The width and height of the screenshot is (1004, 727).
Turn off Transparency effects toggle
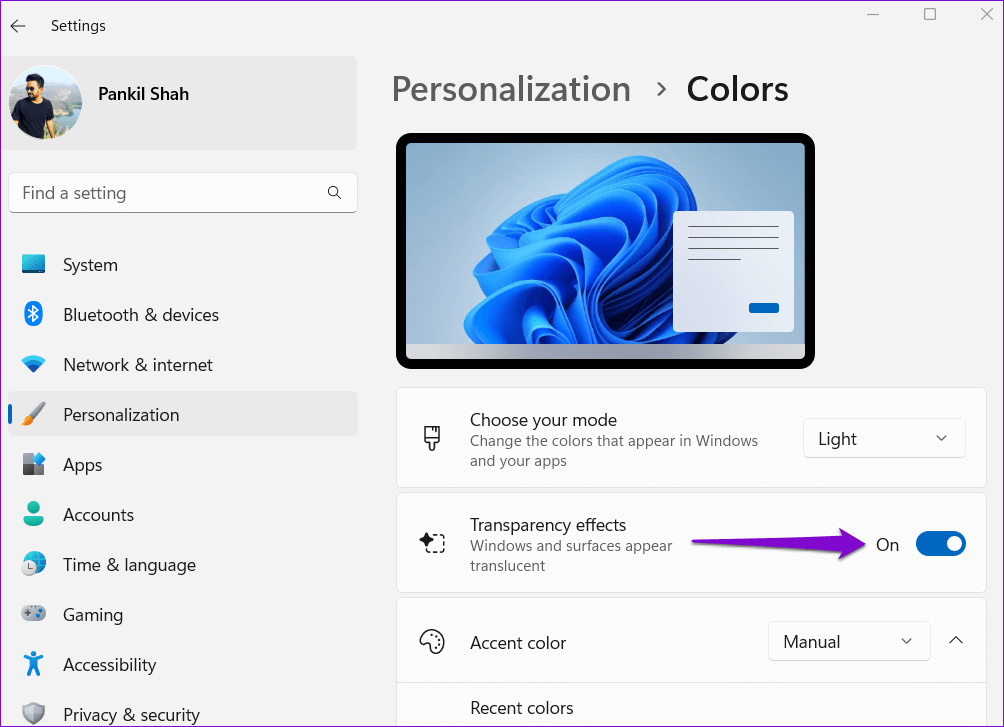tap(940, 544)
